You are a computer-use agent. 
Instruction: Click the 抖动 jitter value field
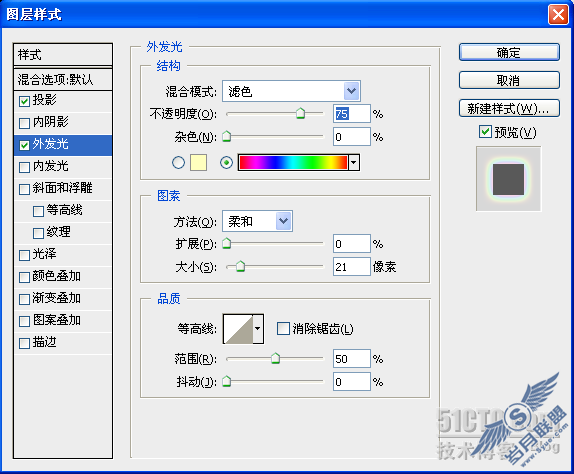pos(352,382)
